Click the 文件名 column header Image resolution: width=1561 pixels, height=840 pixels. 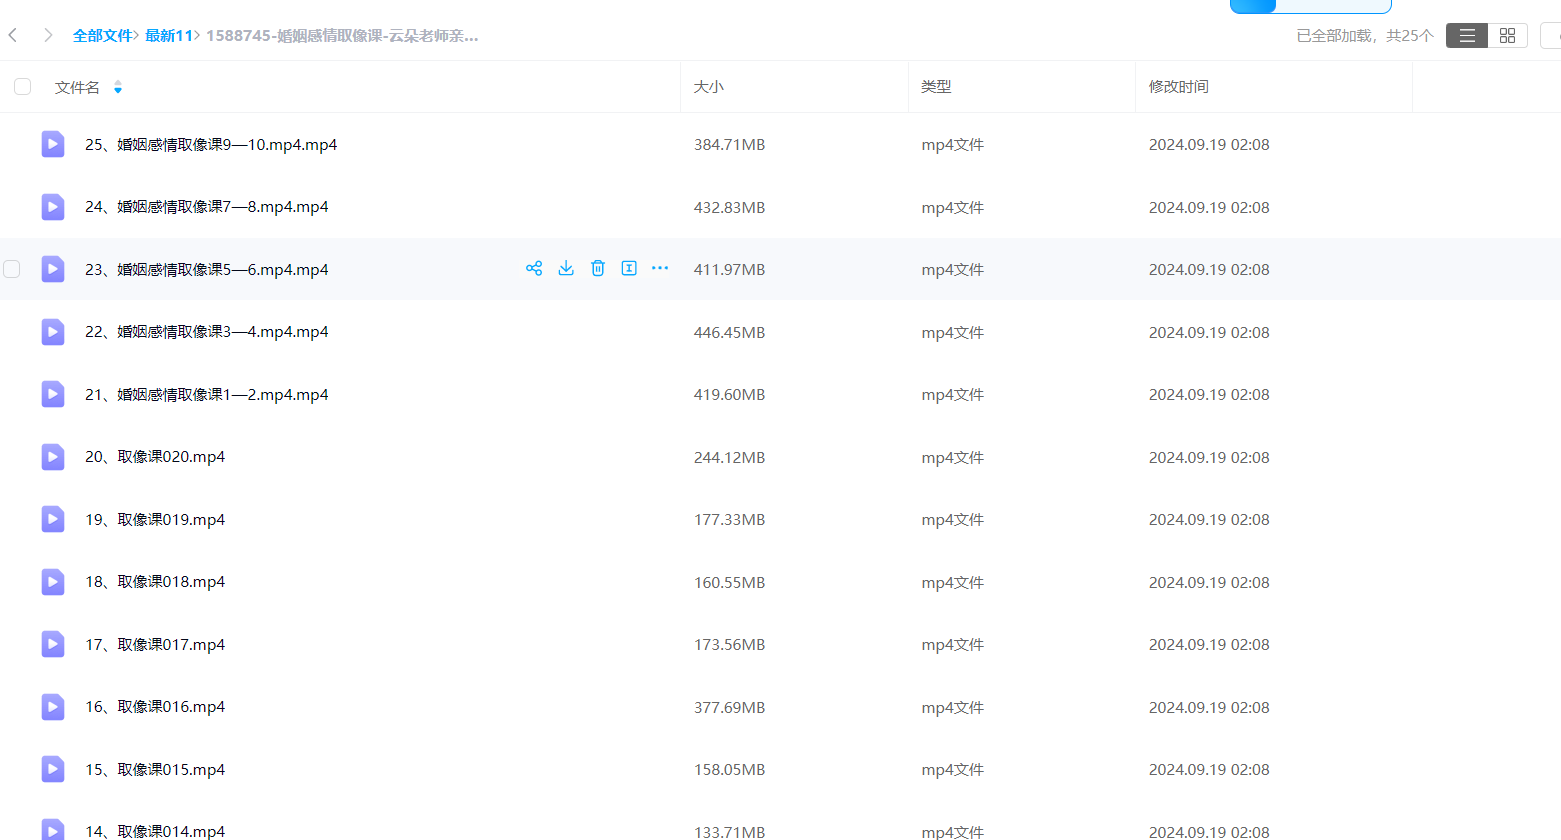coord(77,88)
